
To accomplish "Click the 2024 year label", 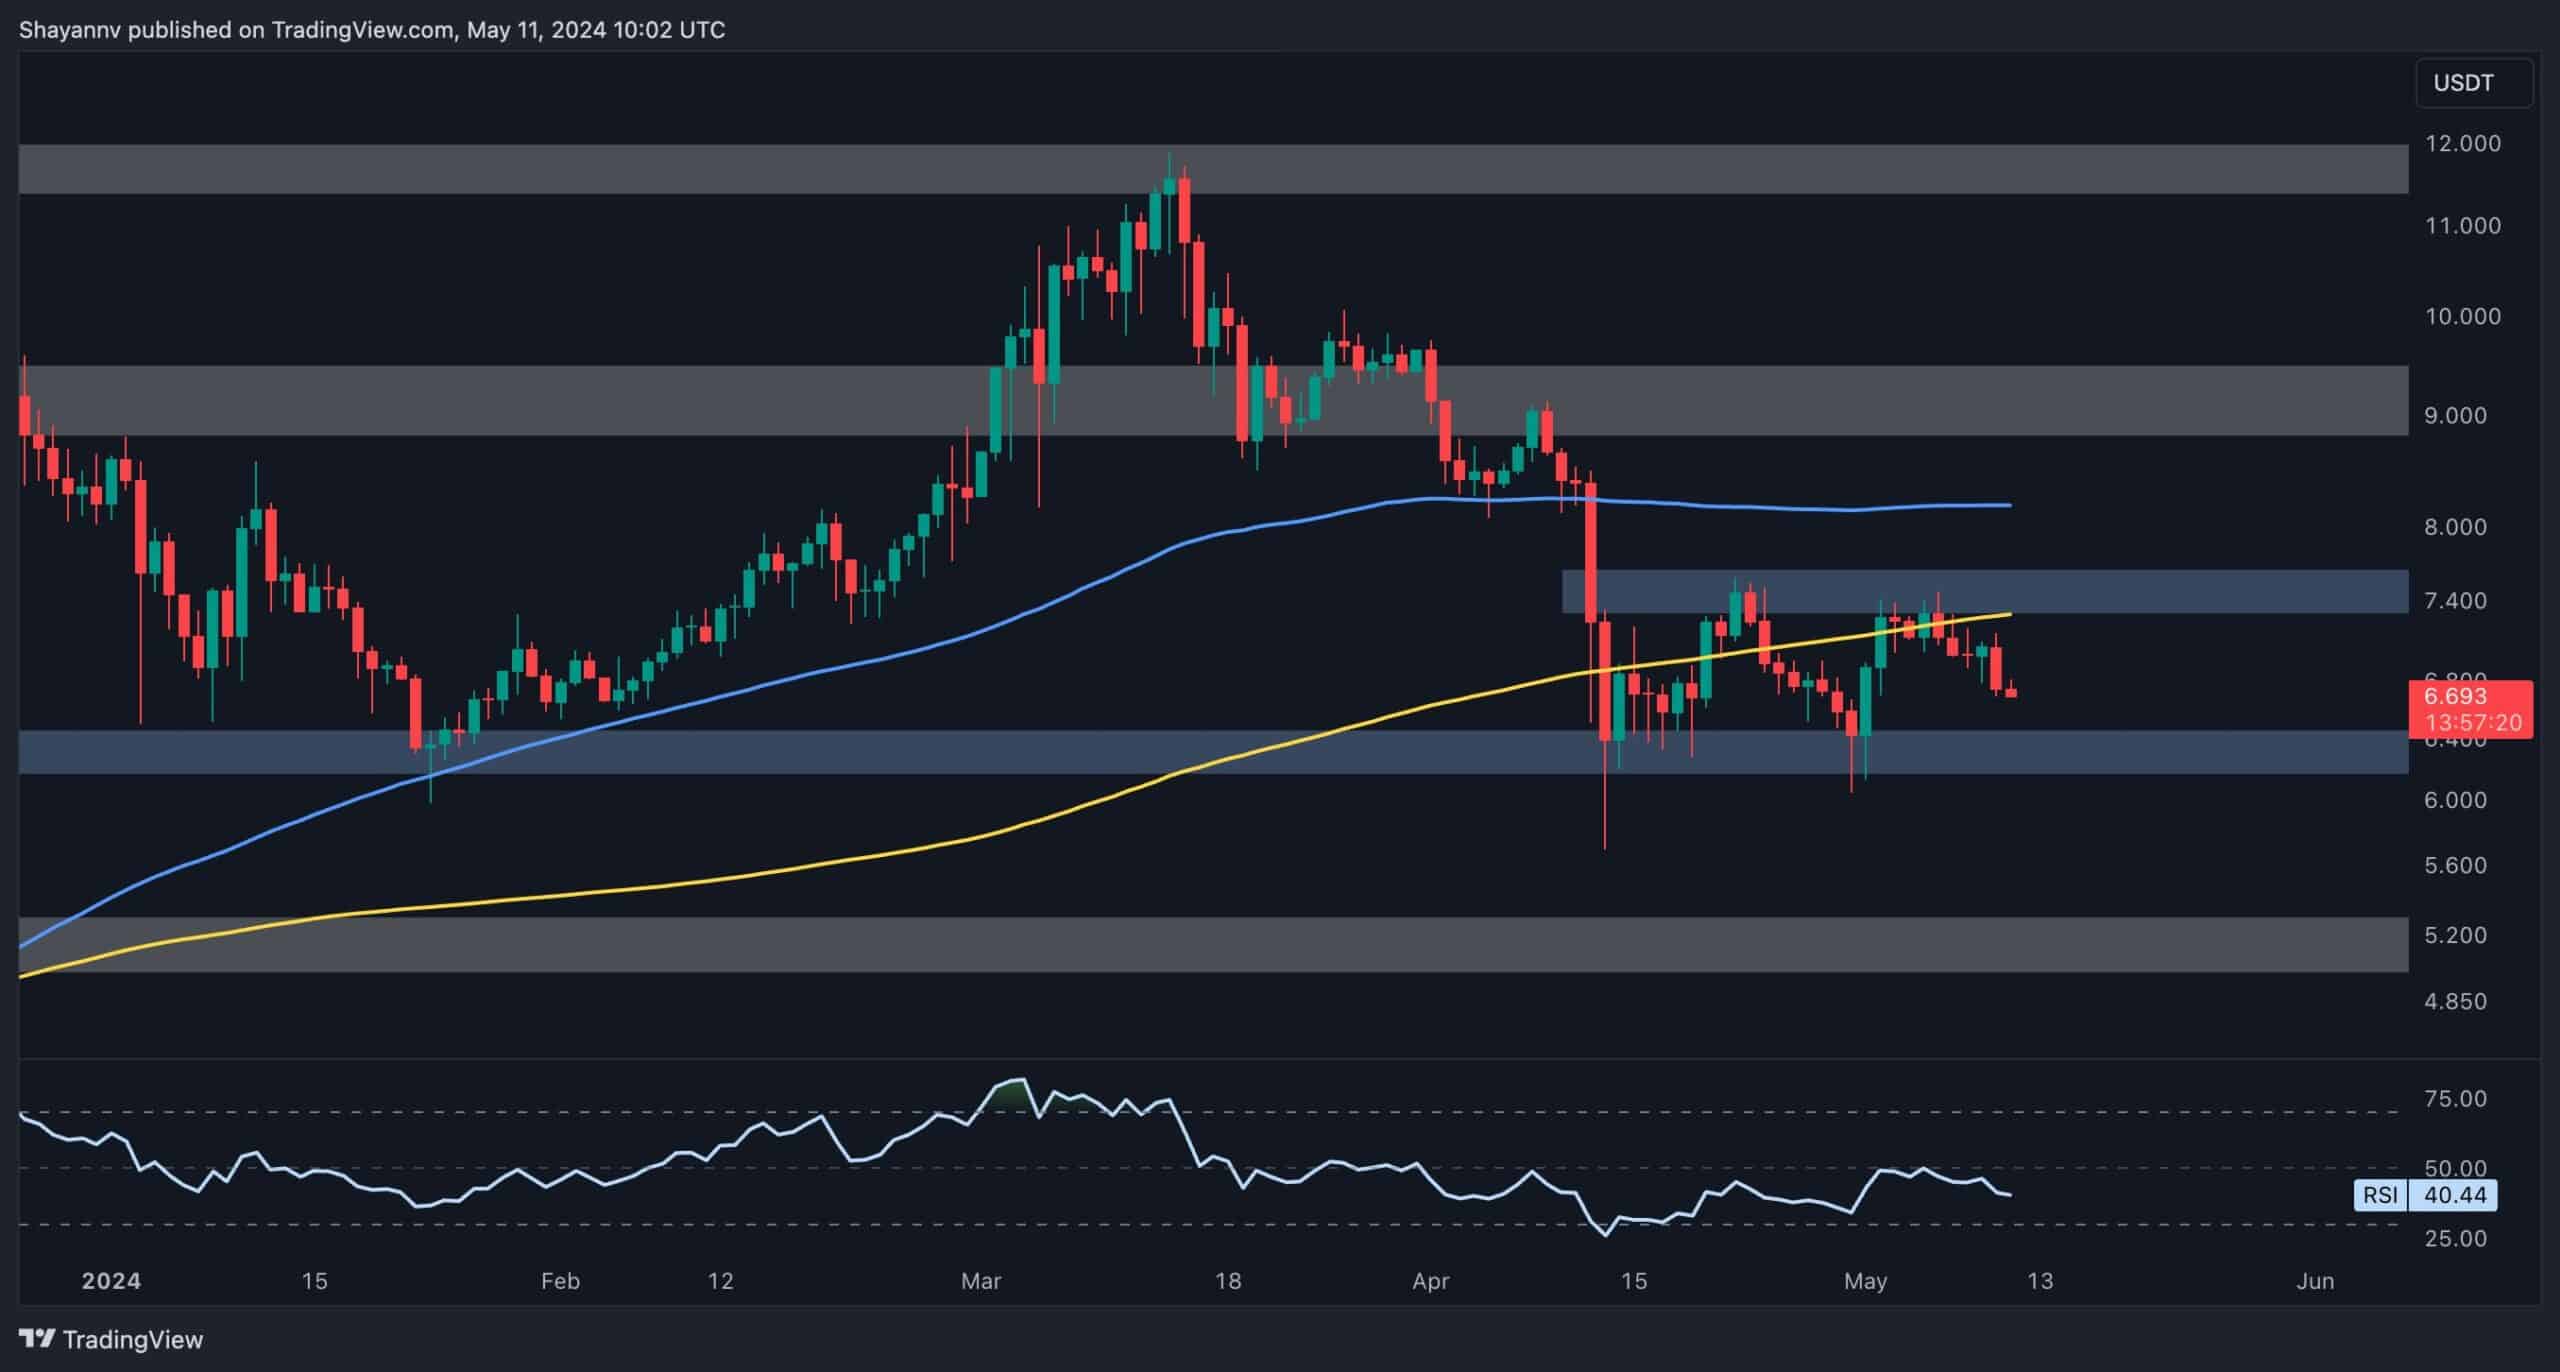I will pos(111,1281).
